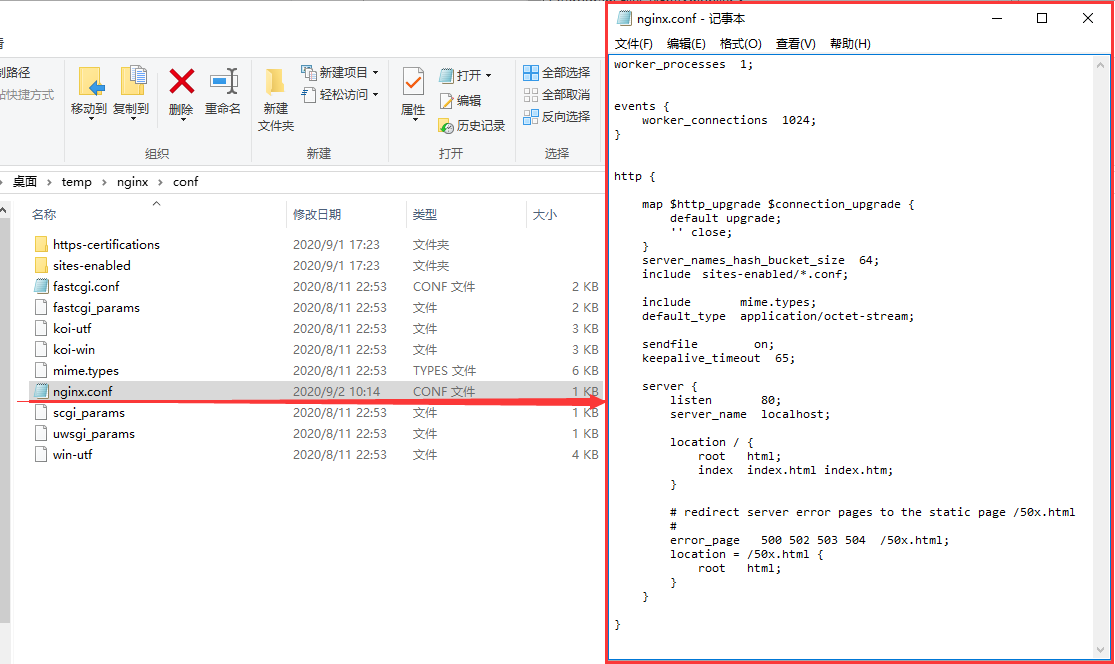Select the nginx.conf file row
The width and height of the screenshot is (1115, 664).
(x=316, y=392)
